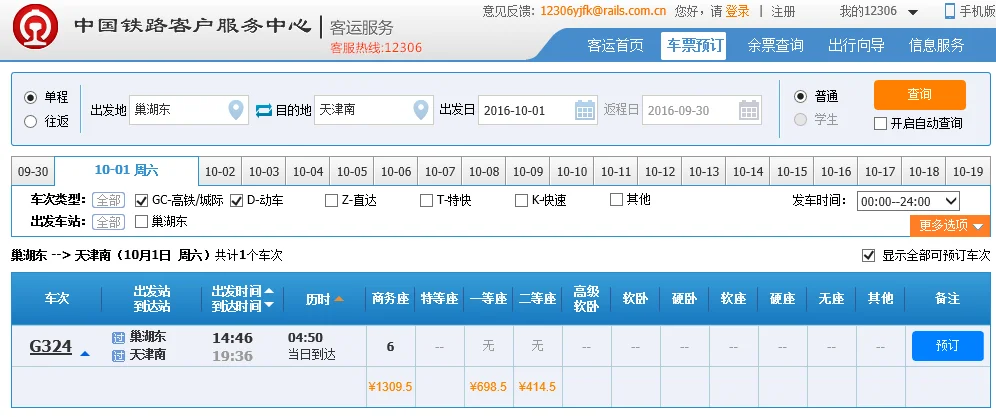Screen dimensions: 996x417
Task: Click 手机版 mobile link text
Action: pyautogui.click(x=977, y=11)
